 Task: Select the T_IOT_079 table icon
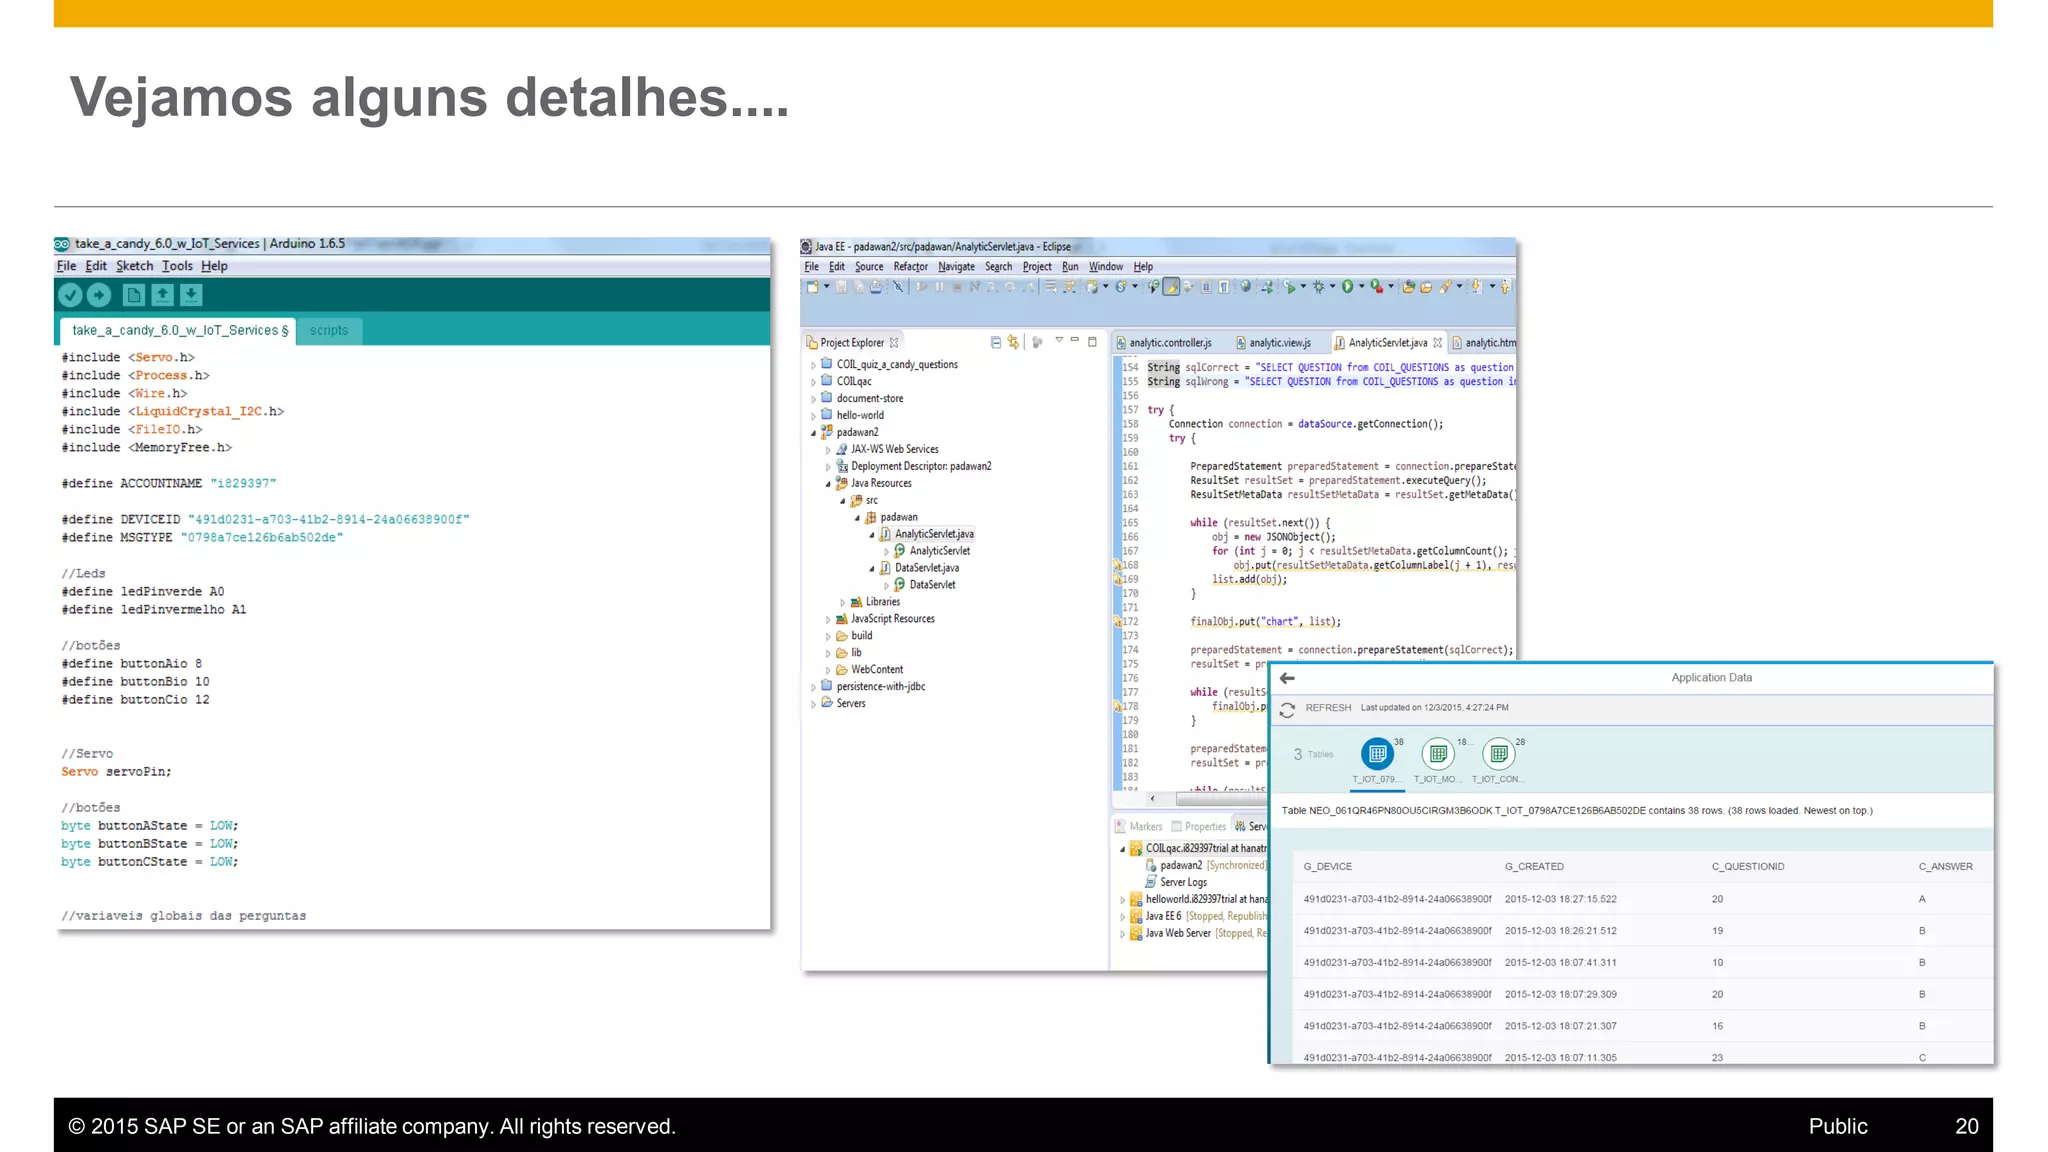point(1377,753)
